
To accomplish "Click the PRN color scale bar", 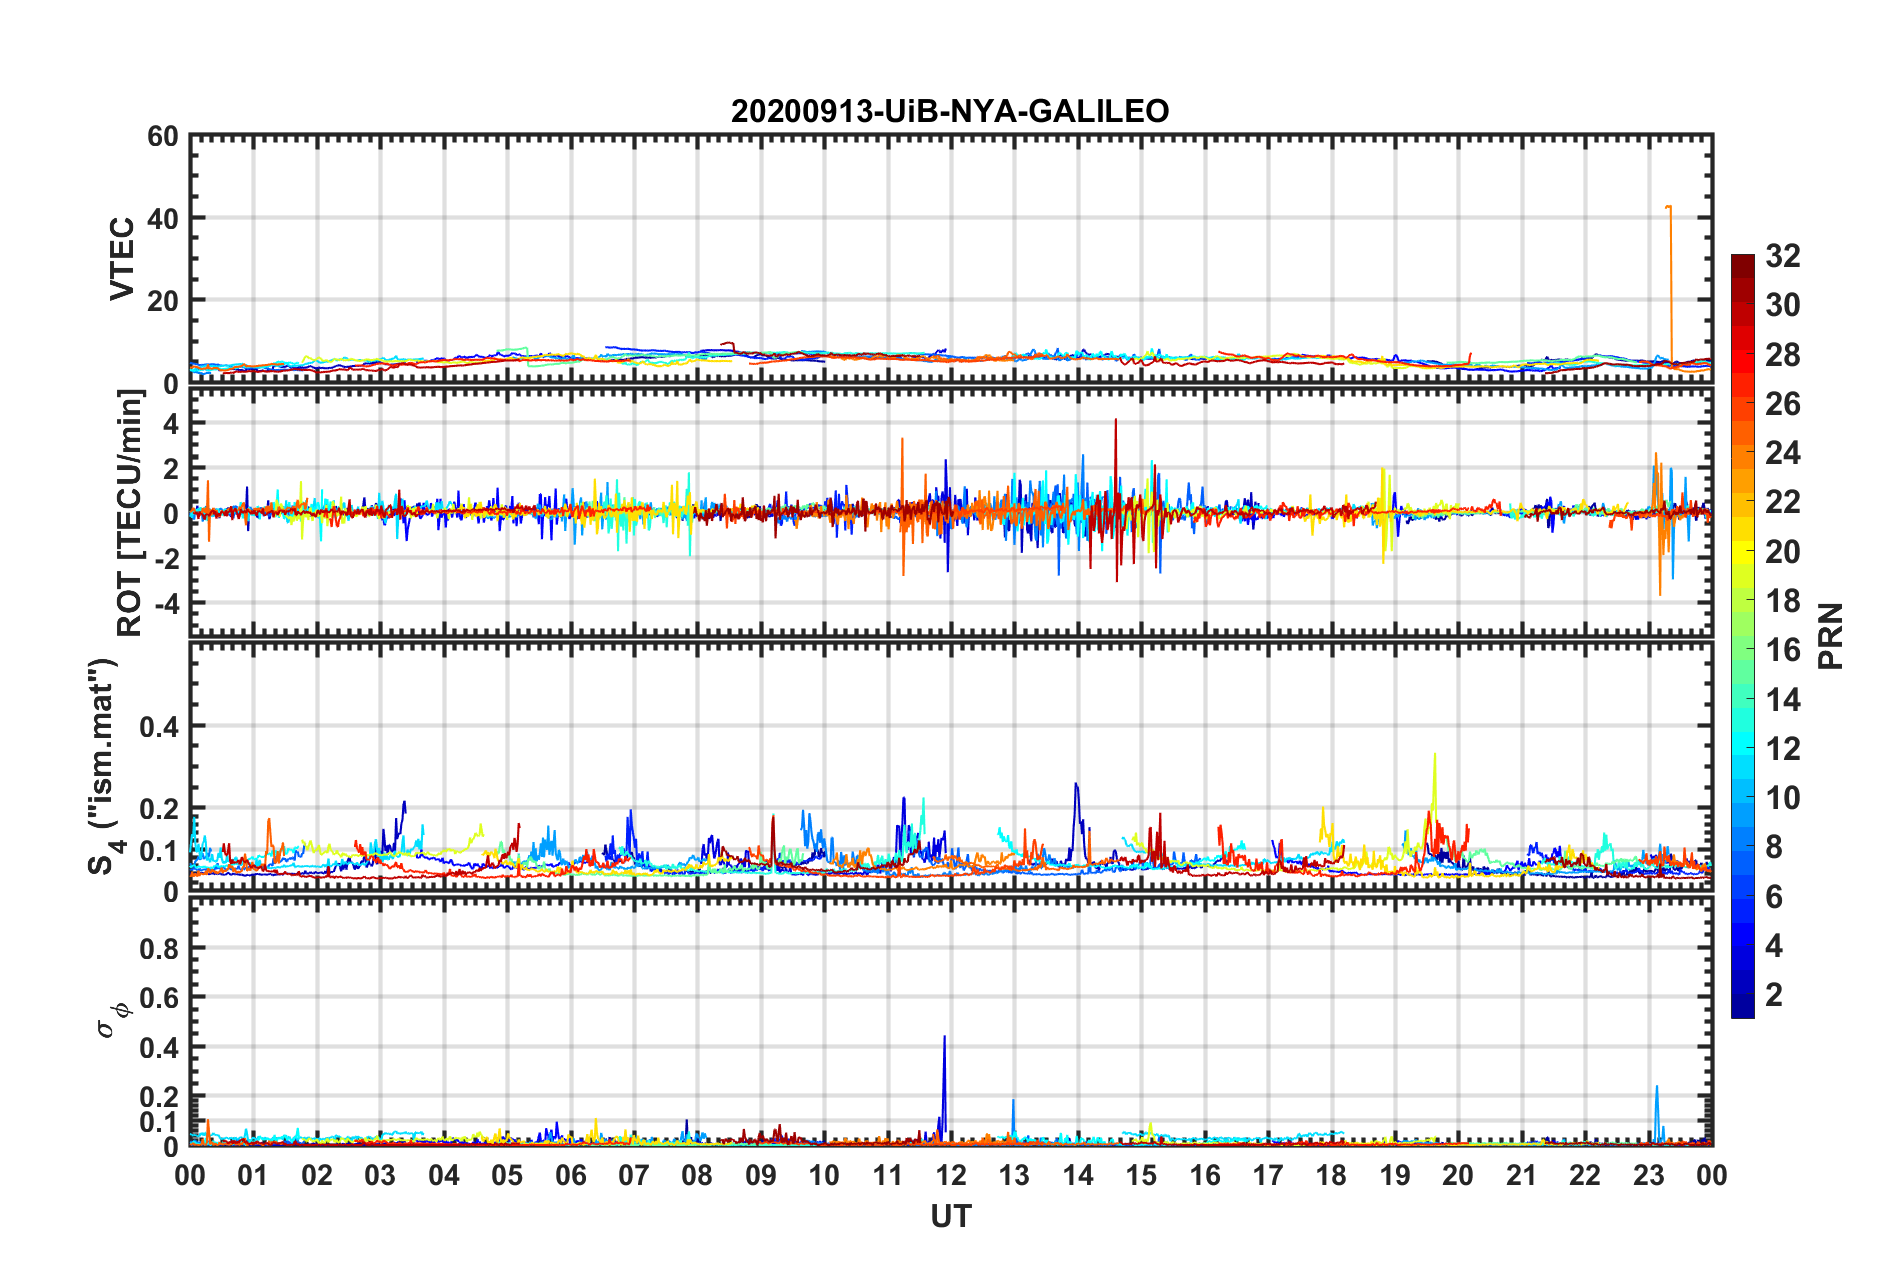I will [1743, 636].
